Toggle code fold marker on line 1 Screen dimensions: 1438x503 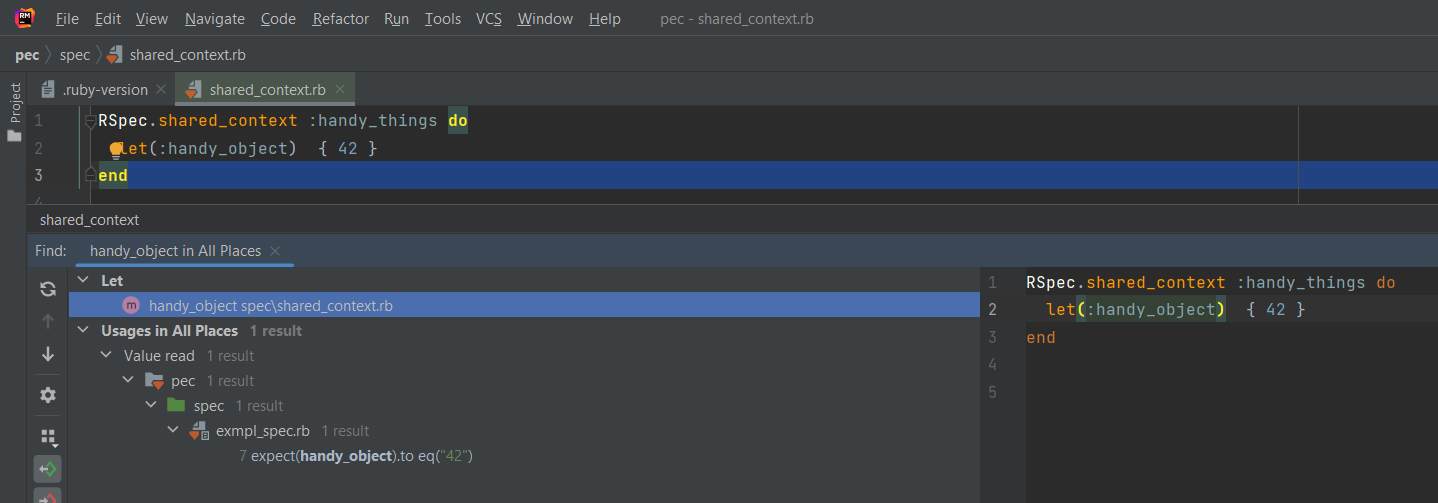pos(90,121)
